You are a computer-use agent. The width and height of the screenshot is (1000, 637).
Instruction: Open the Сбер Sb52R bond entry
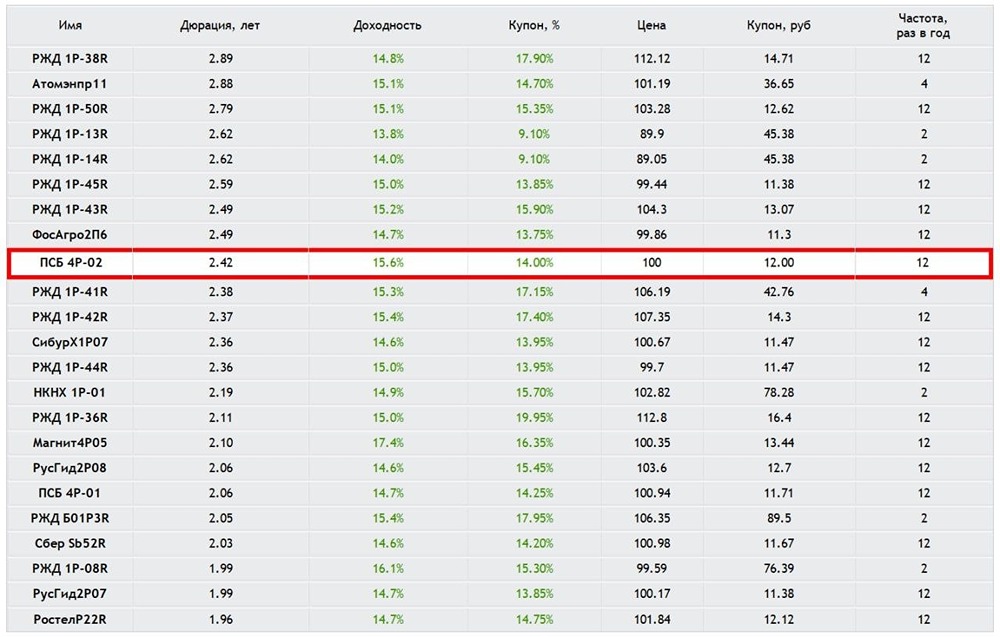tap(70, 544)
